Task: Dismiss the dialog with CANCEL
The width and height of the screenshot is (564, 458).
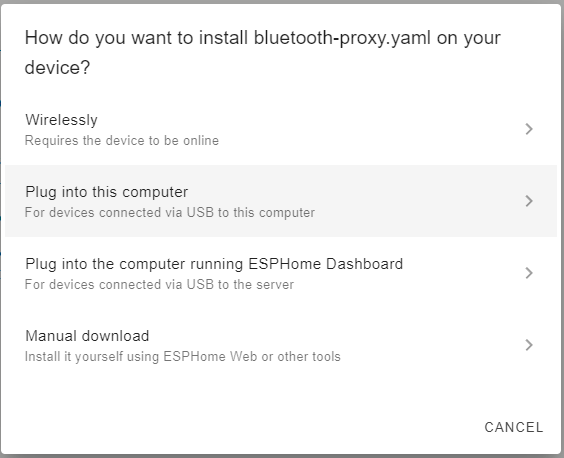Action: (x=514, y=427)
